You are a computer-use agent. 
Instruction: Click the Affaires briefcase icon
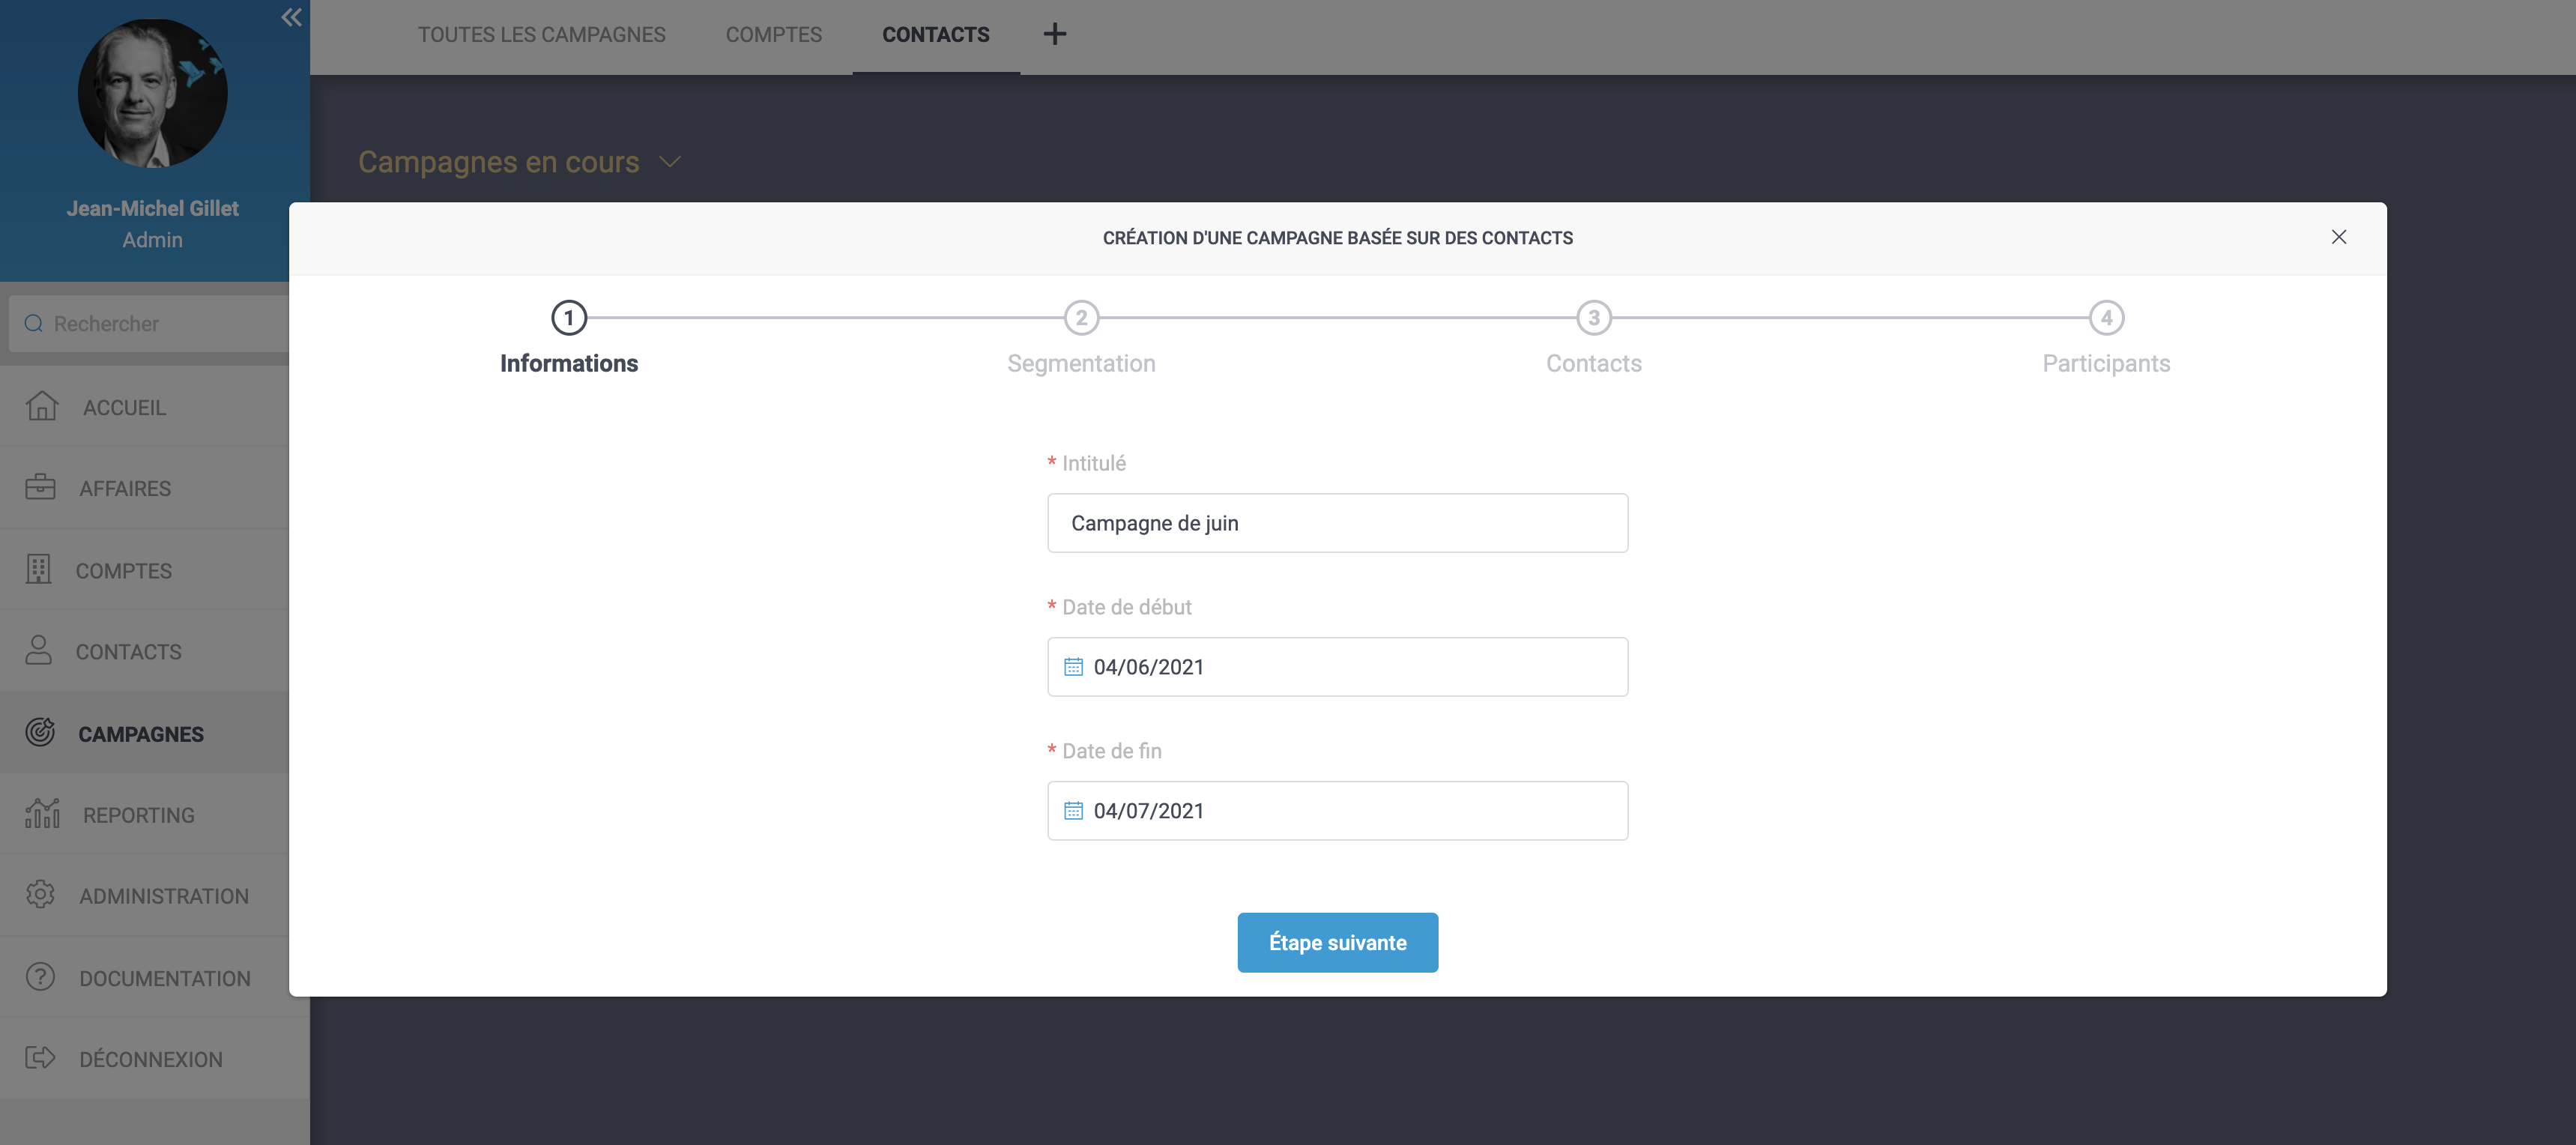40,487
